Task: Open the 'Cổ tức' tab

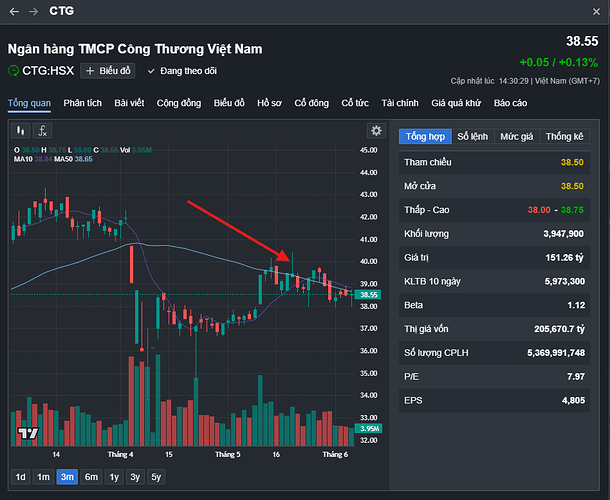Action: (355, 103)
